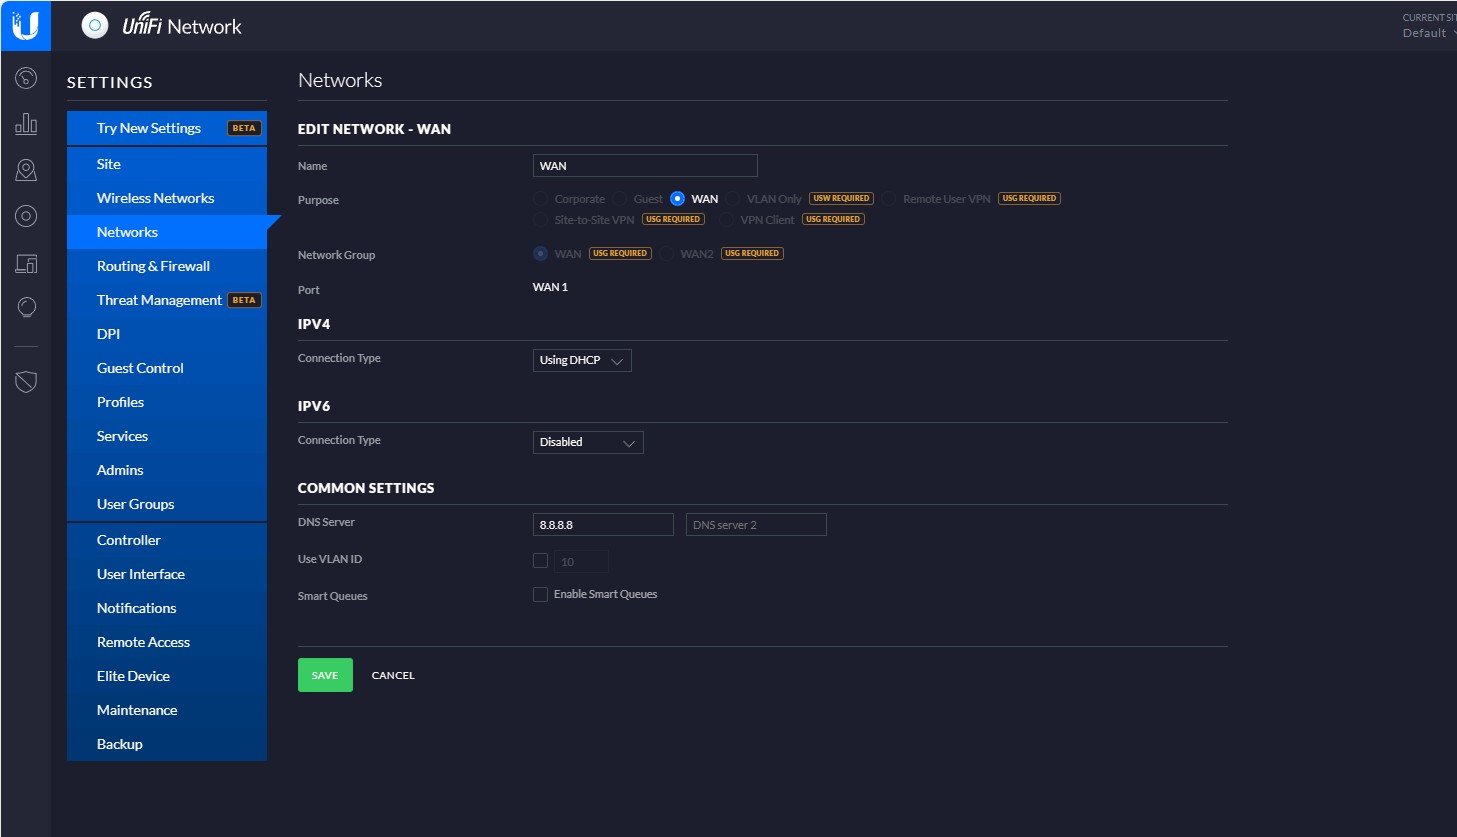The width and height of the screenshot is (1457, 837).
Task: Open the Map pin icon
Action: (26, 170)
